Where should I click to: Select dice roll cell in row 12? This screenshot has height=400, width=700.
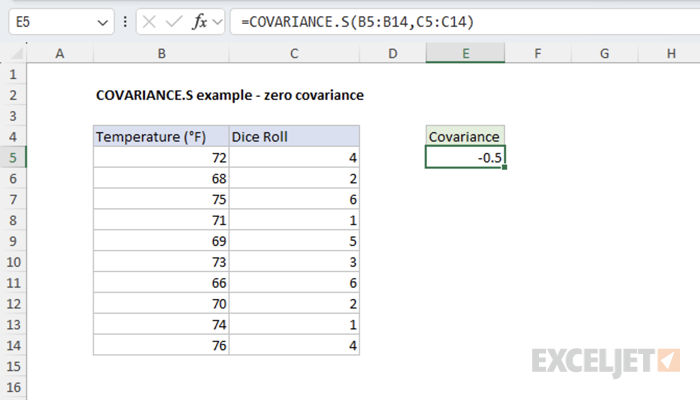tap(294, 304)
